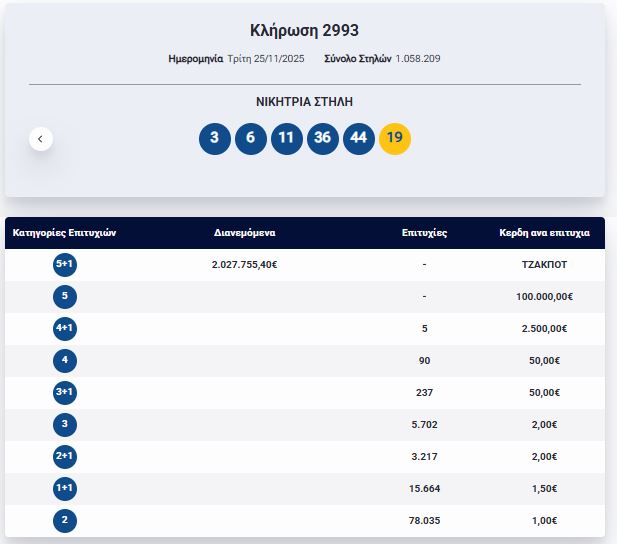Image resolution: width=617 pixels, height=544 pixels.
Task: Click the 2.027.755,40€ distributed amount
Action: pos(244,265)
